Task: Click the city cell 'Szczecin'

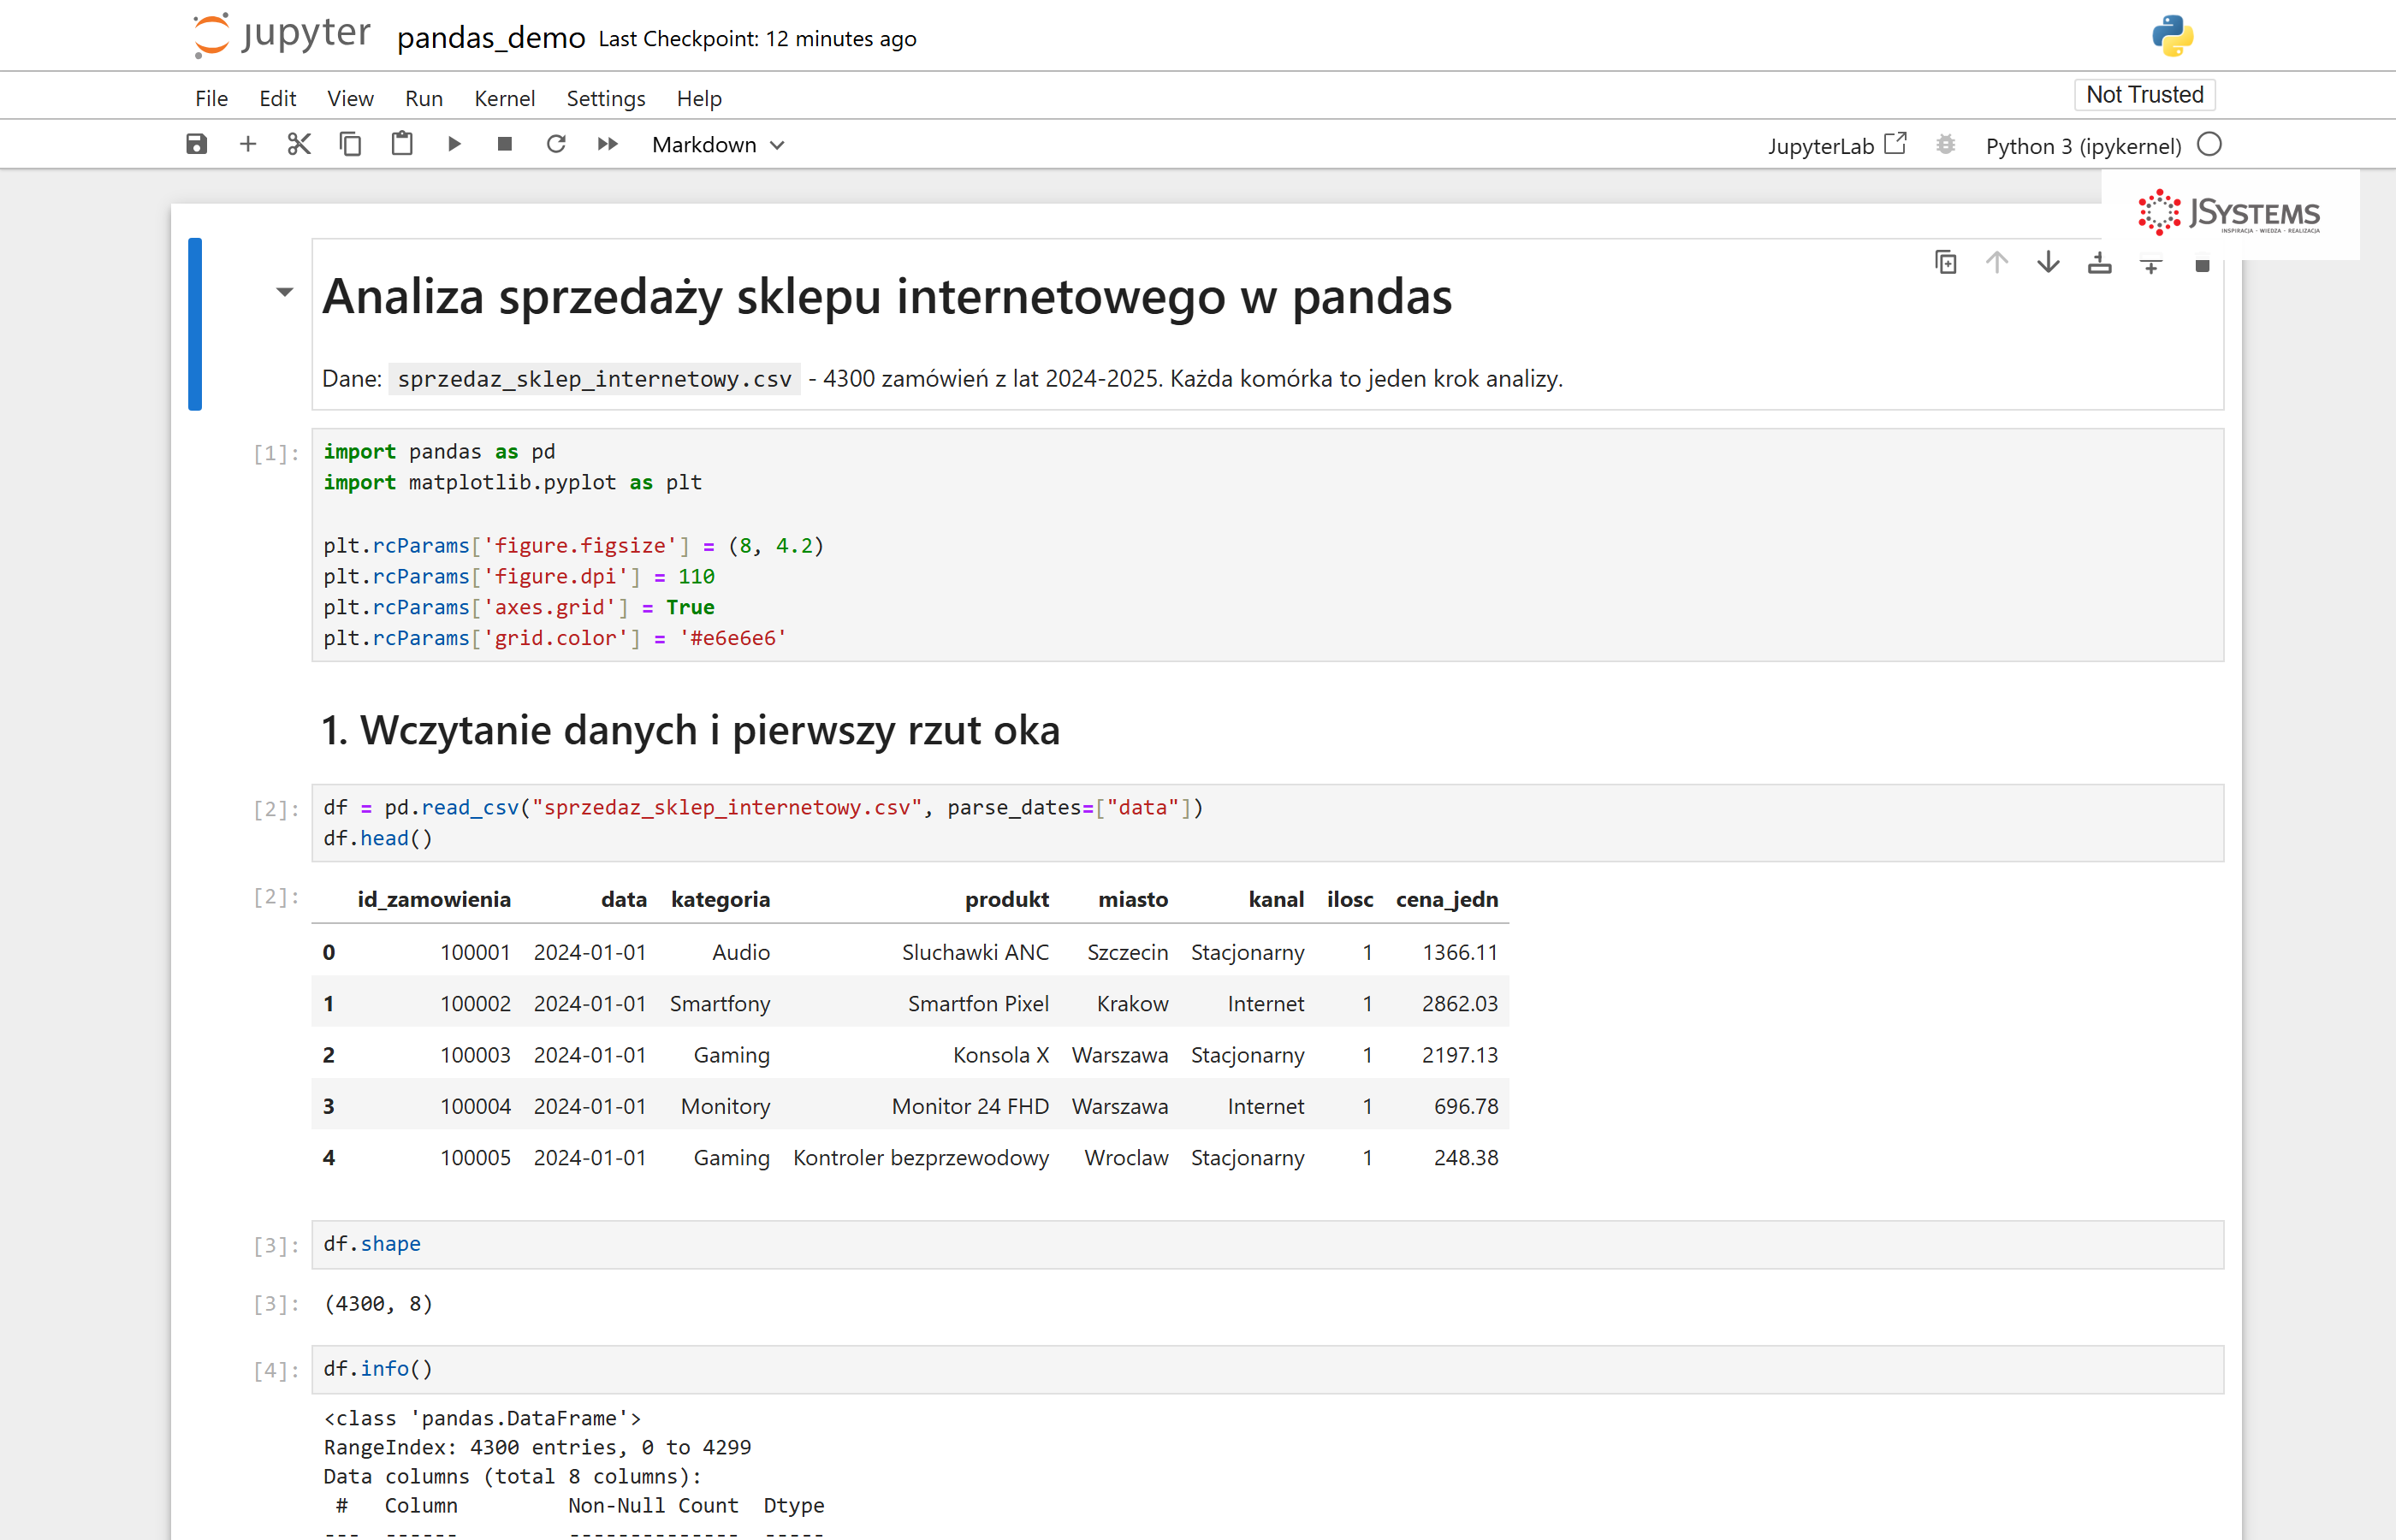Action: (1127, 952)
